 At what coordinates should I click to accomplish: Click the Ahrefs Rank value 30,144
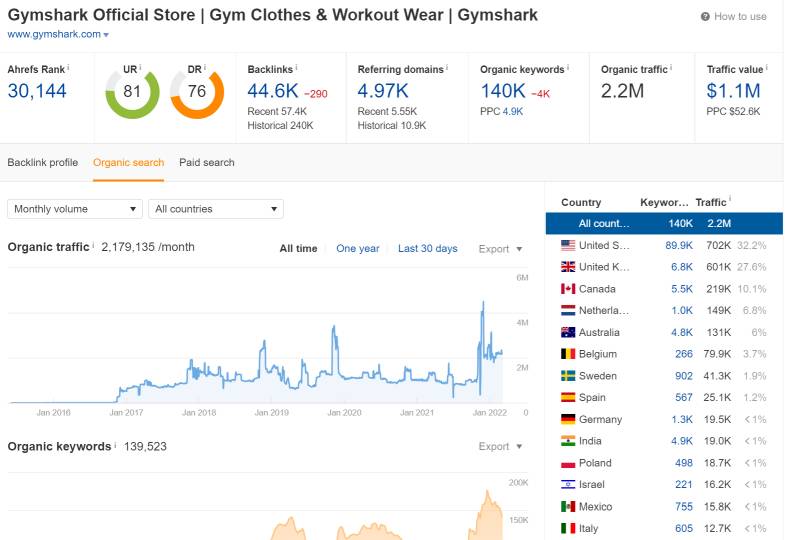37,91
